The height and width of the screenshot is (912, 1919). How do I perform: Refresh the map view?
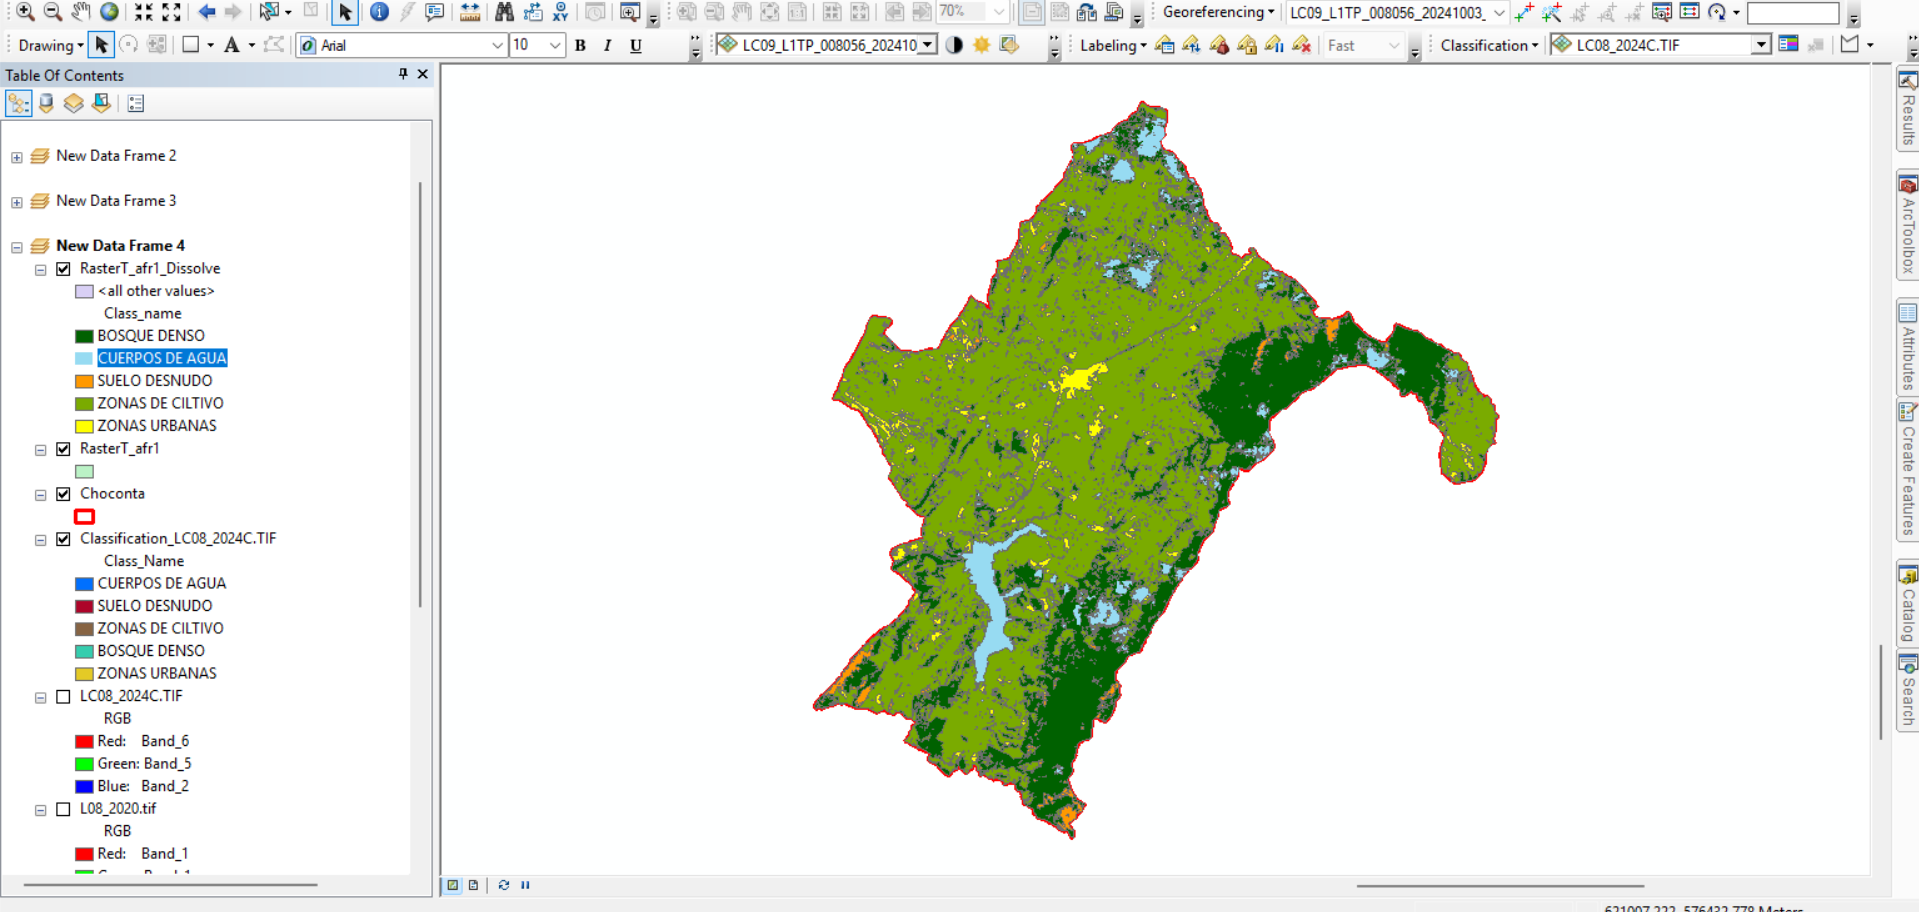click(x=503, y=885)
